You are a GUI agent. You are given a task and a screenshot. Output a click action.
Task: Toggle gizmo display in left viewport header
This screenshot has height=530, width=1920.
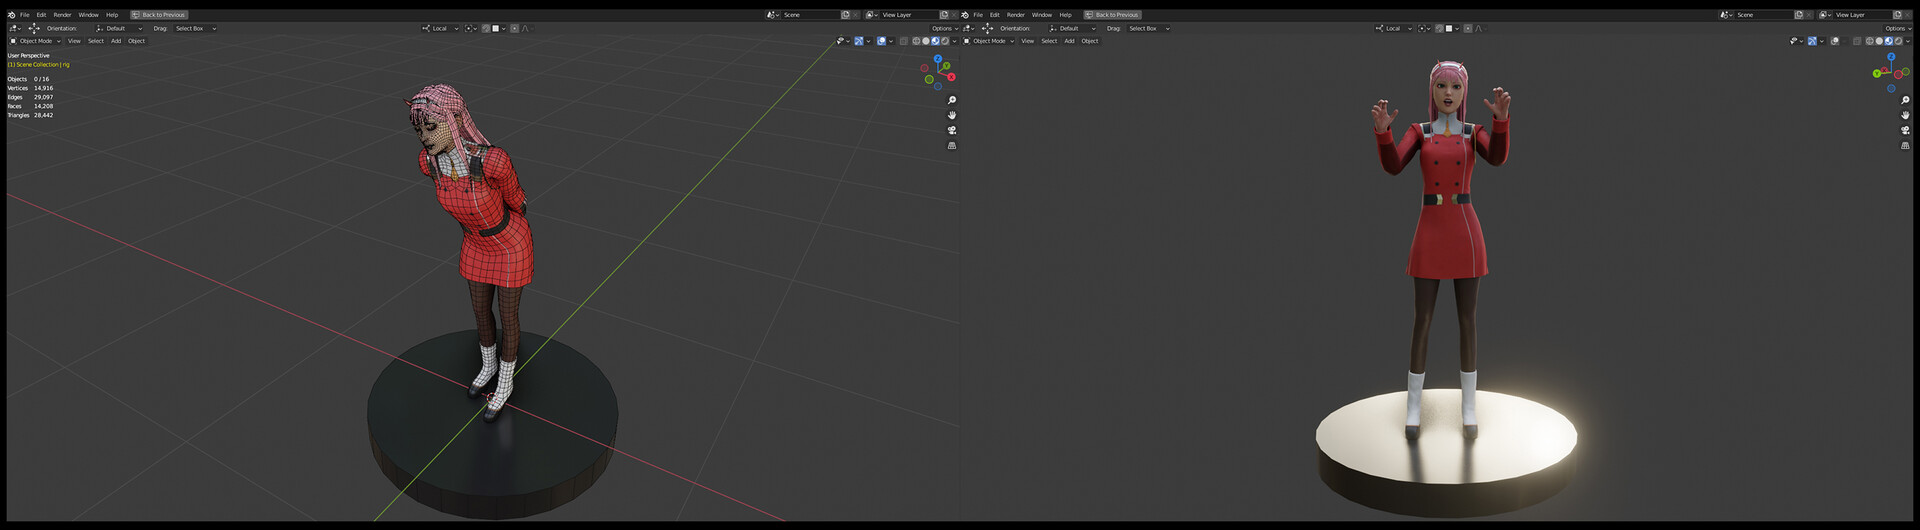pos(859,41)
